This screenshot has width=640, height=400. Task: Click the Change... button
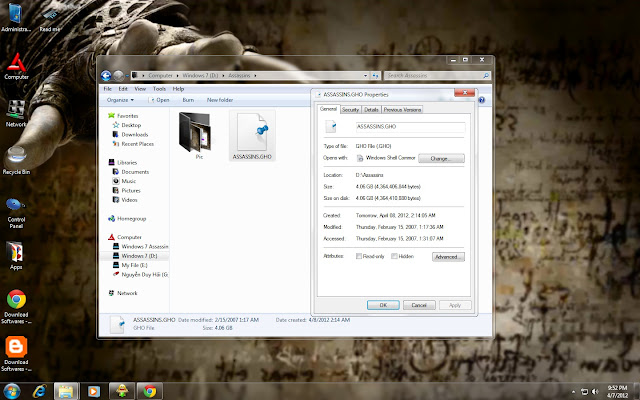[441, 158]
